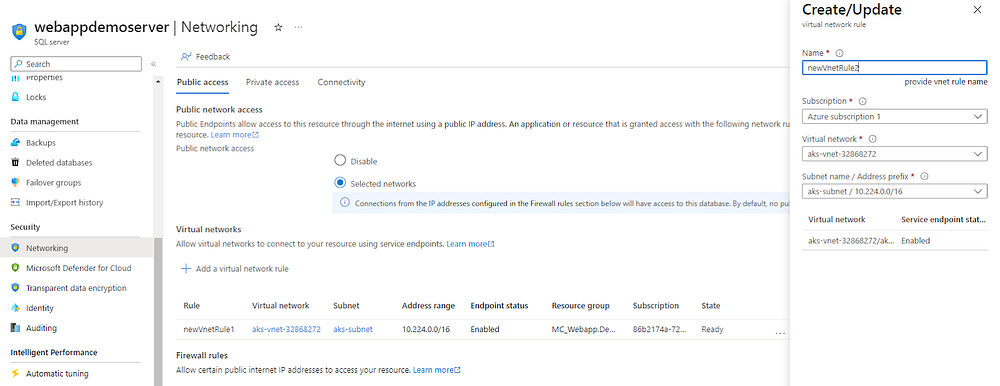Expand the Subscription dropdown
Viewport: 1000px width, 386px height.
click(x=895, y=117)
